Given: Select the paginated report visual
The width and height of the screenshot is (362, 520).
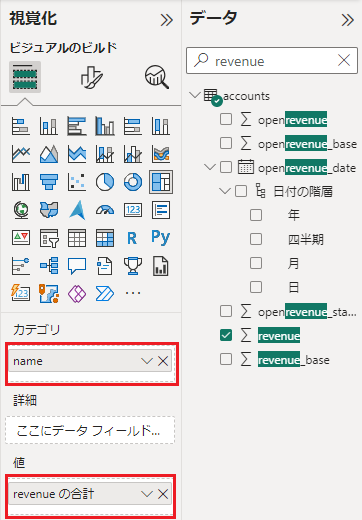Looking at the screenshot, I should click(x=161, y=266).
